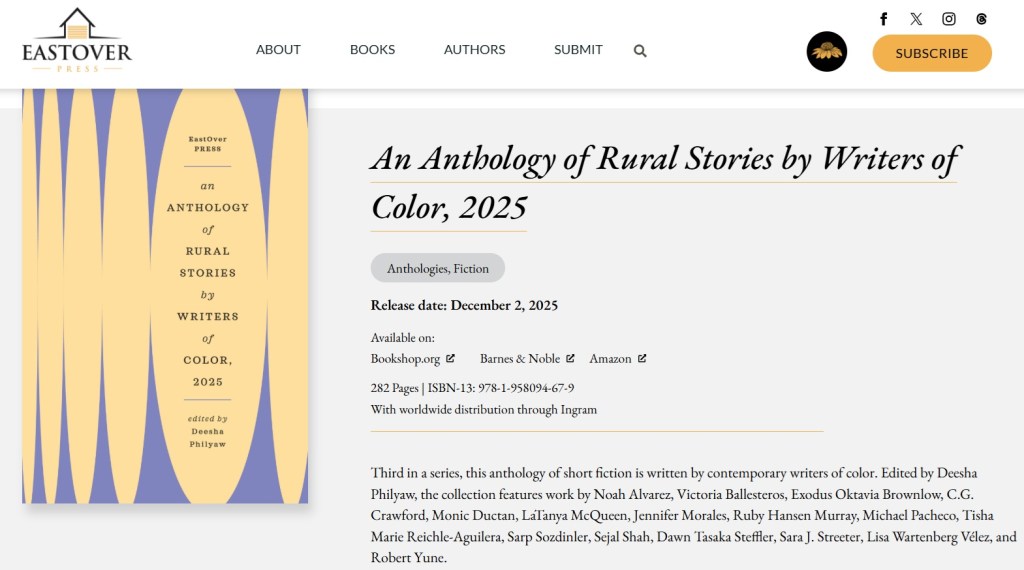1024x570 pixels.
Task: Click the round sunflower badge icon
Action: (827, 52)
